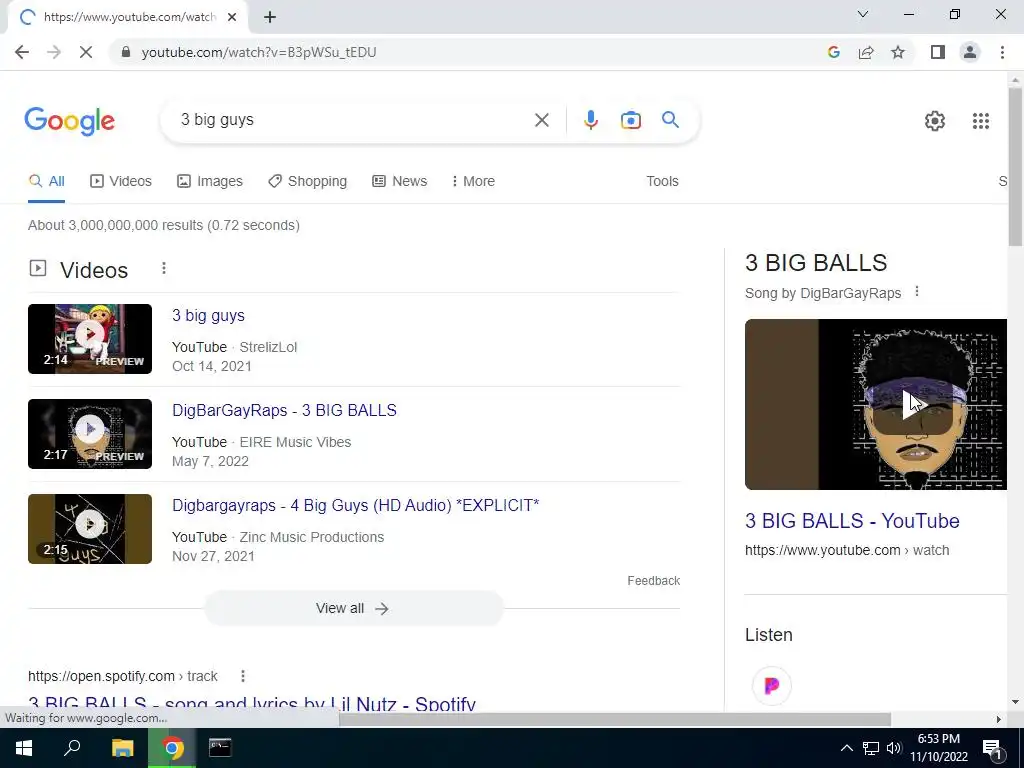Click the "Song by DigBarGayRaps" text
Image resolution: width=1024 pixels, height=768 pixels.
coord(823,293)
